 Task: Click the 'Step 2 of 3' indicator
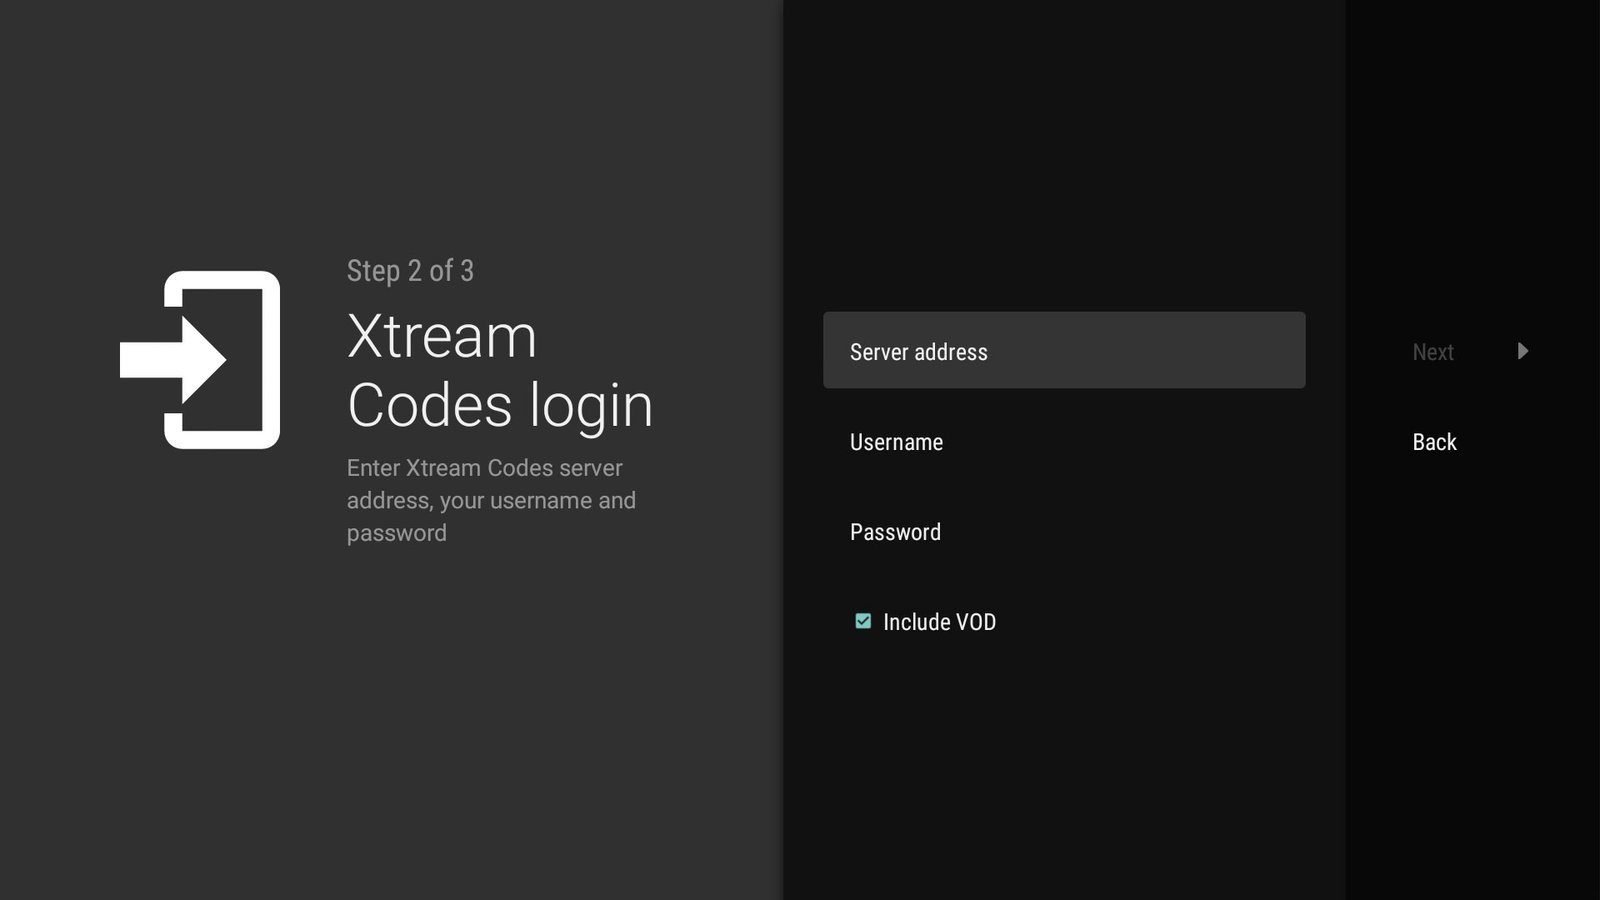pos(410,271)
